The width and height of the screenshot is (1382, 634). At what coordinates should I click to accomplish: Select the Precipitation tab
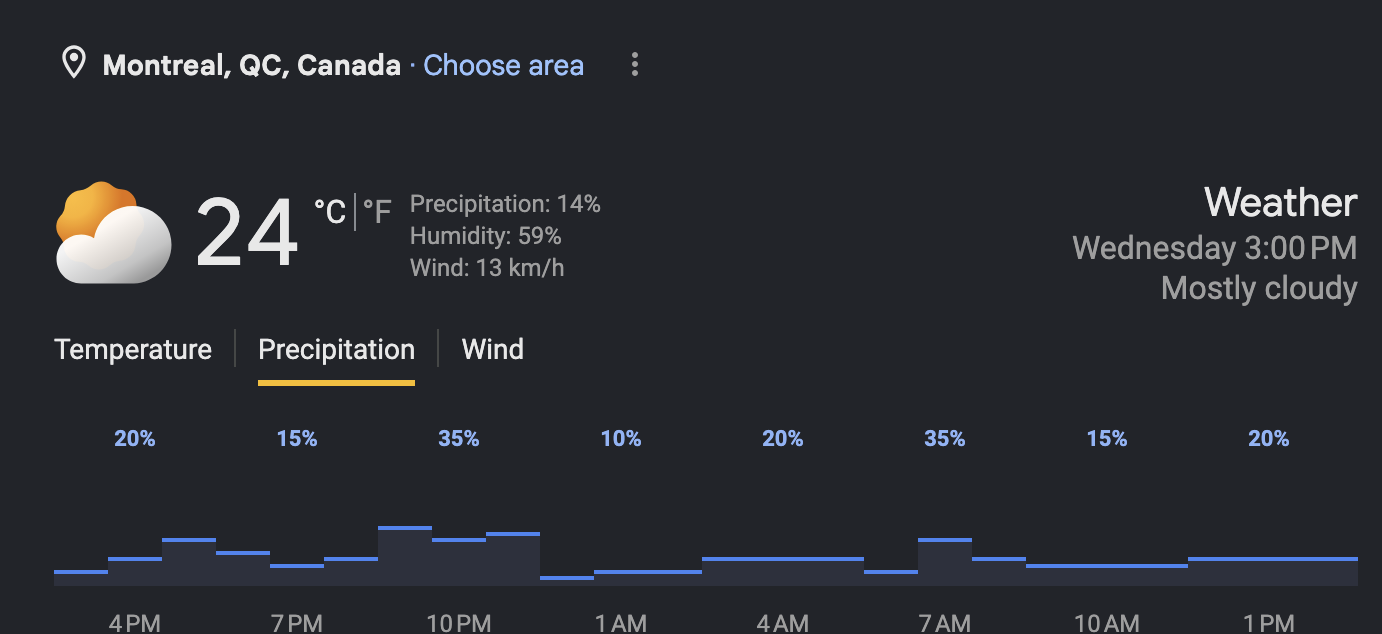point(336,350)
